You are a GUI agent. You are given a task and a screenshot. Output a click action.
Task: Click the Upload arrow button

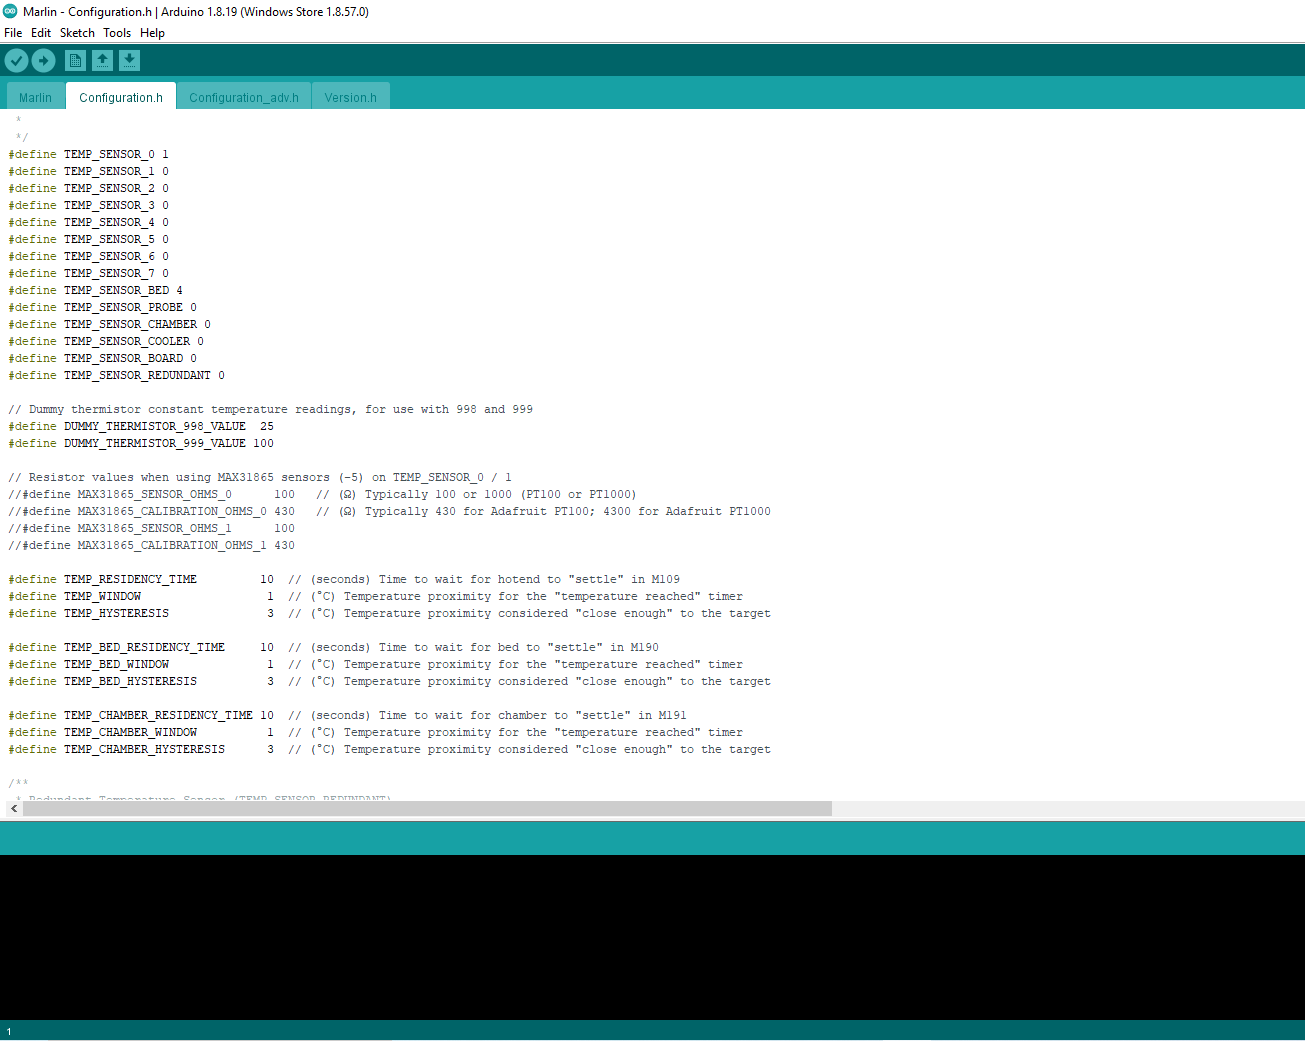click(x=43, y=61)
